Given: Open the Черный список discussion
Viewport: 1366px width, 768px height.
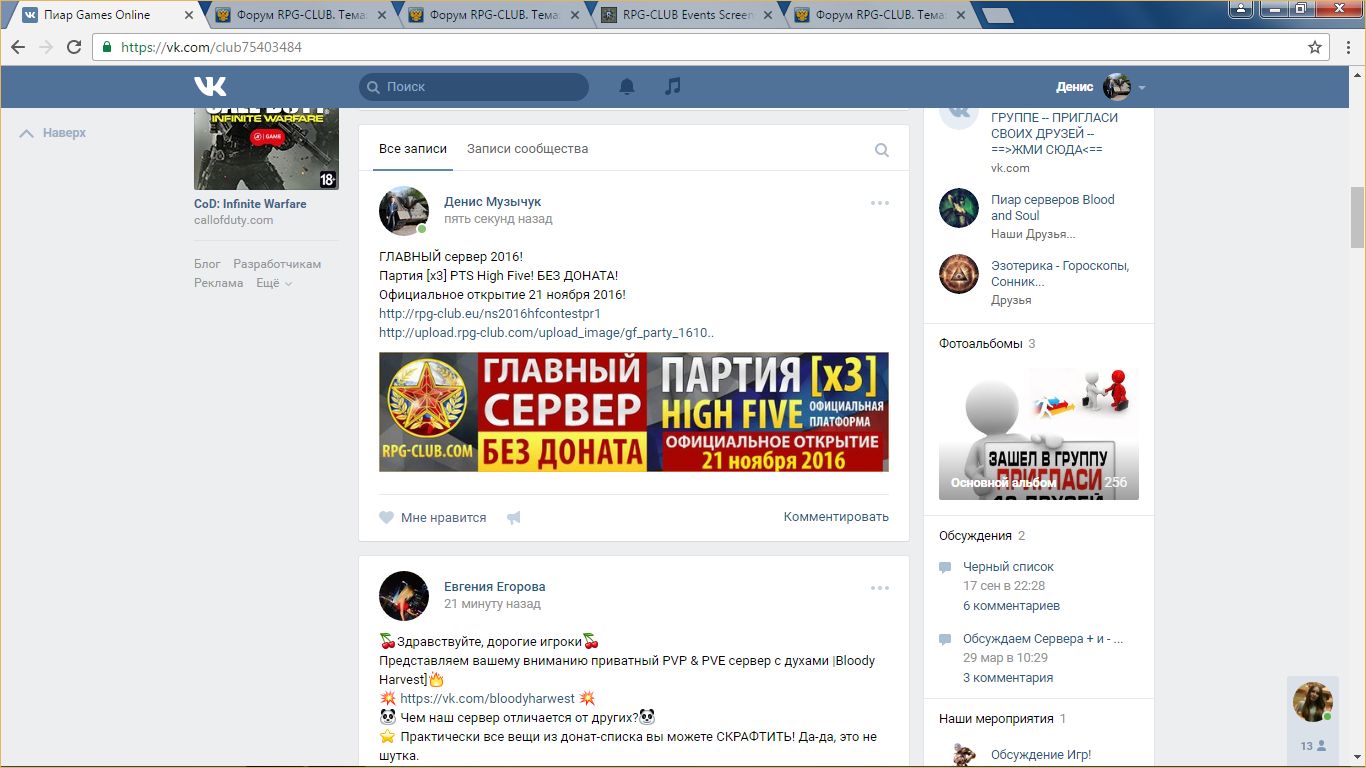Looking at the screenshot, I should pos(1008,567).
